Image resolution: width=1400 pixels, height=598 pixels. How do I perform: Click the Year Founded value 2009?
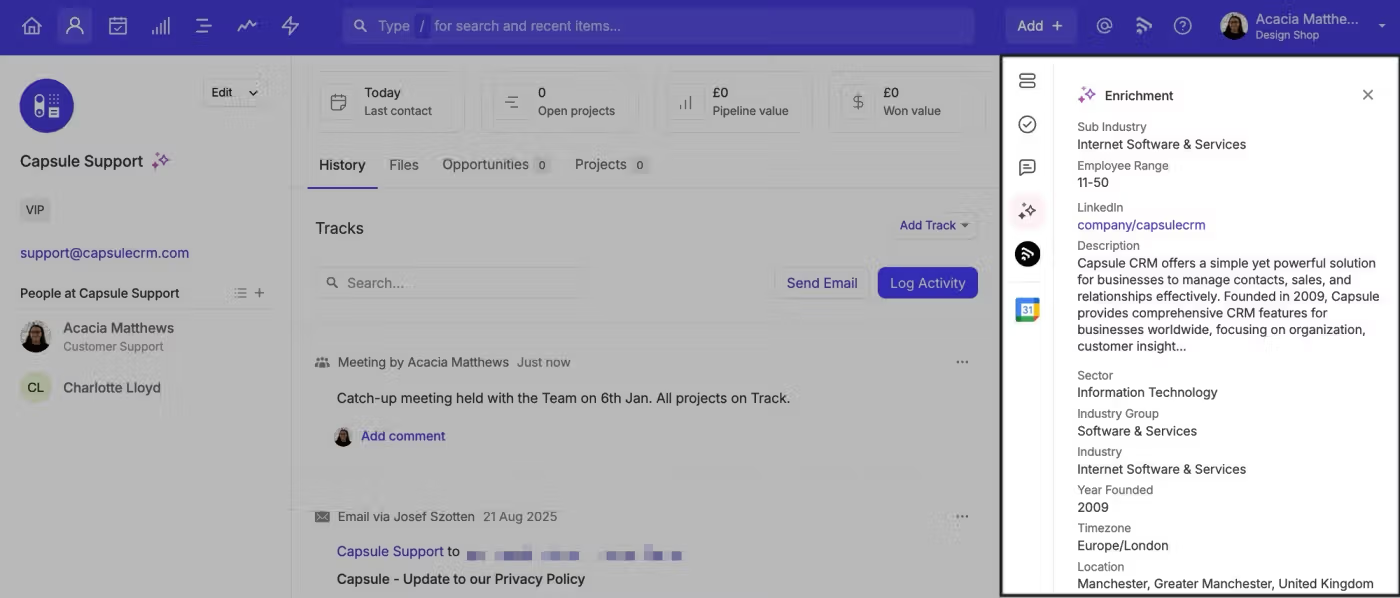pos(1093,507)
